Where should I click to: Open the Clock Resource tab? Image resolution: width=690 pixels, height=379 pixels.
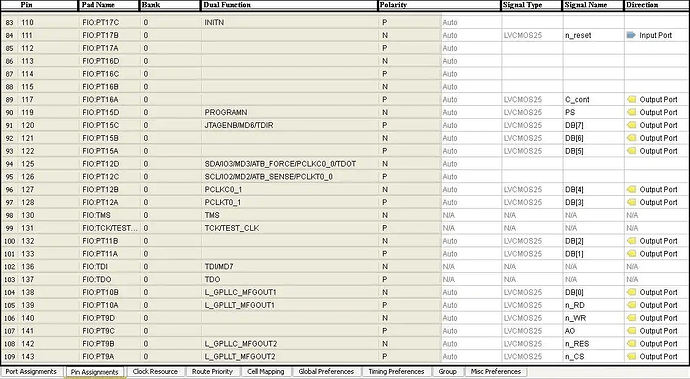(155, 372)
